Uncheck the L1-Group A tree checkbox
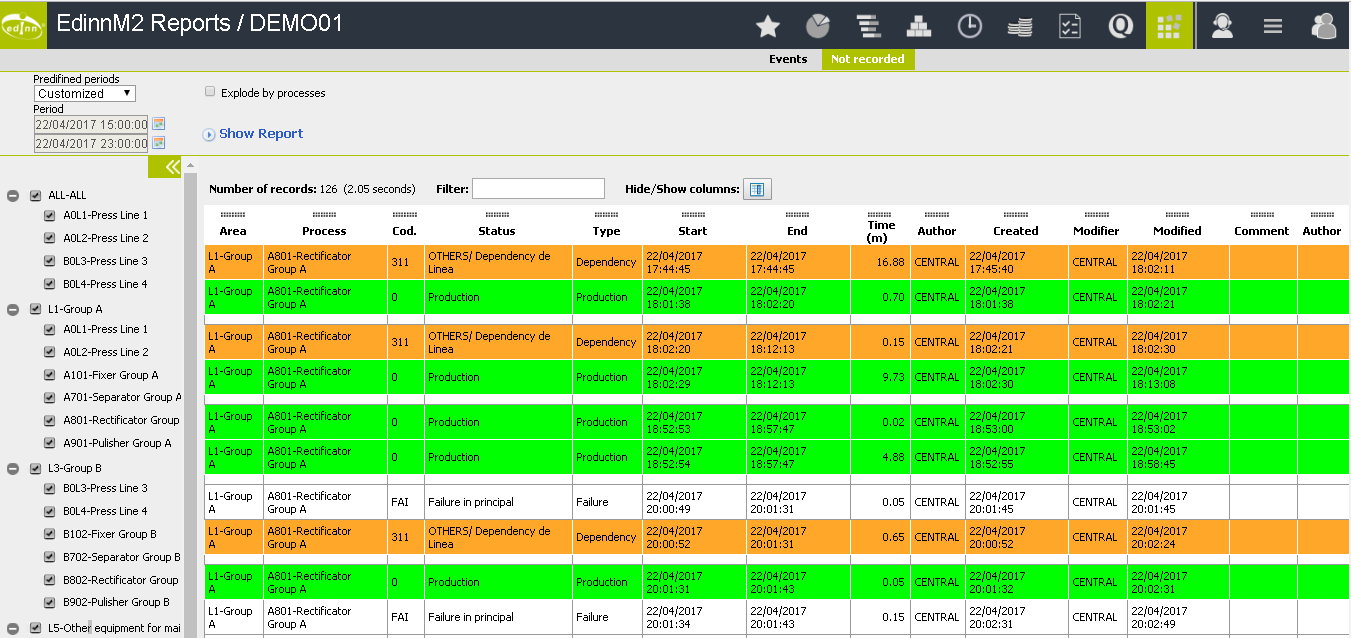 coord(36,310)
